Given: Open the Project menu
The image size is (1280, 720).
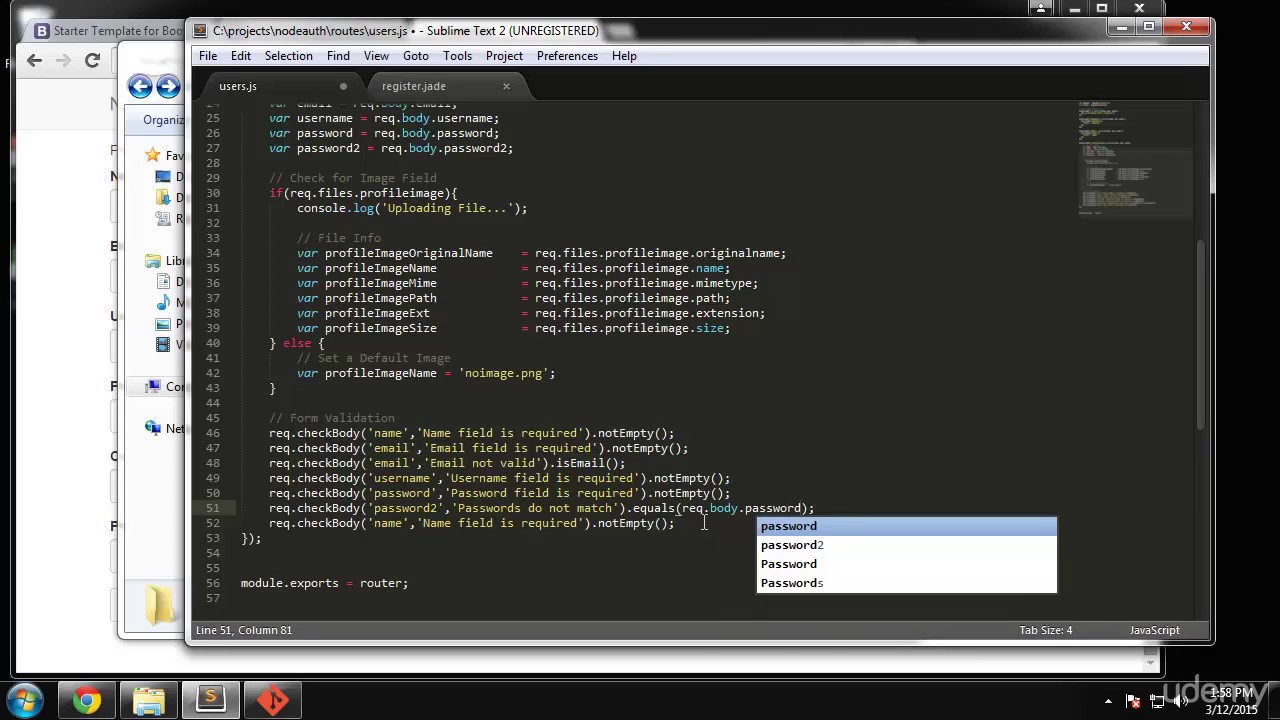Looking at the screenshot, I should pyautogui.click(x=504, y=56).
